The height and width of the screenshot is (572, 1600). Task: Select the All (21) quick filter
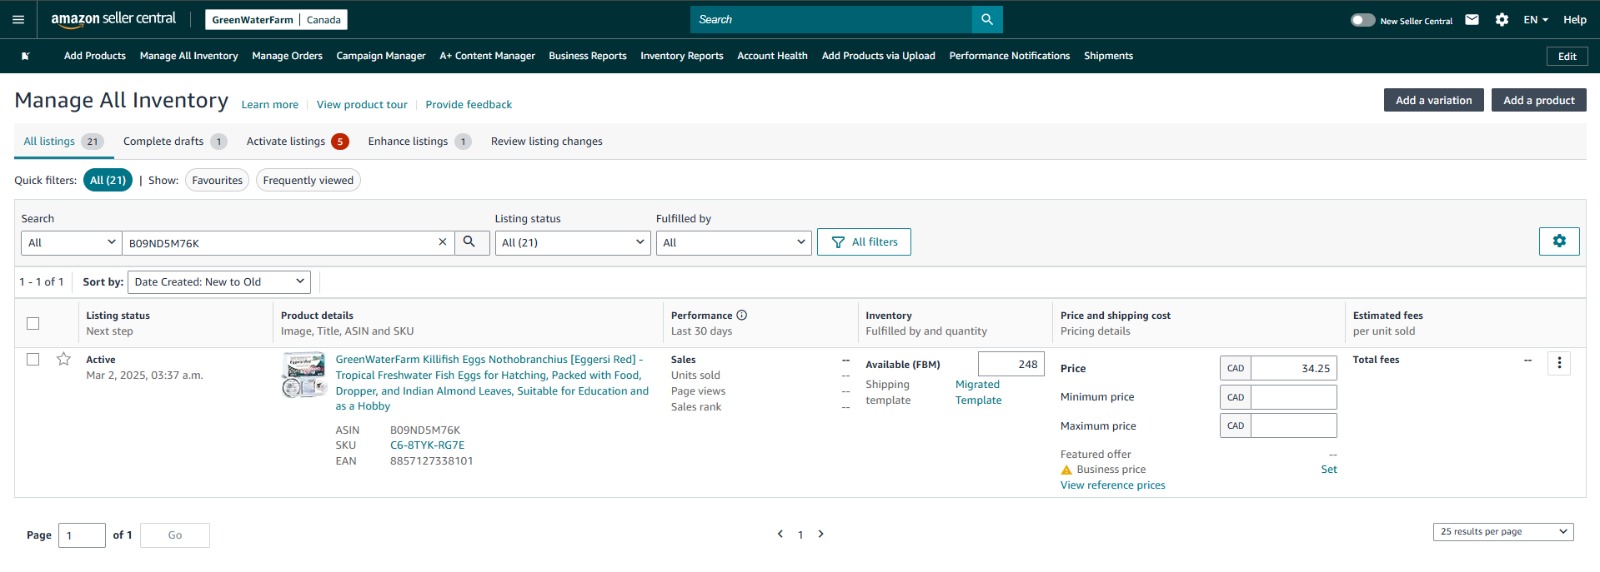pos(108,180)
